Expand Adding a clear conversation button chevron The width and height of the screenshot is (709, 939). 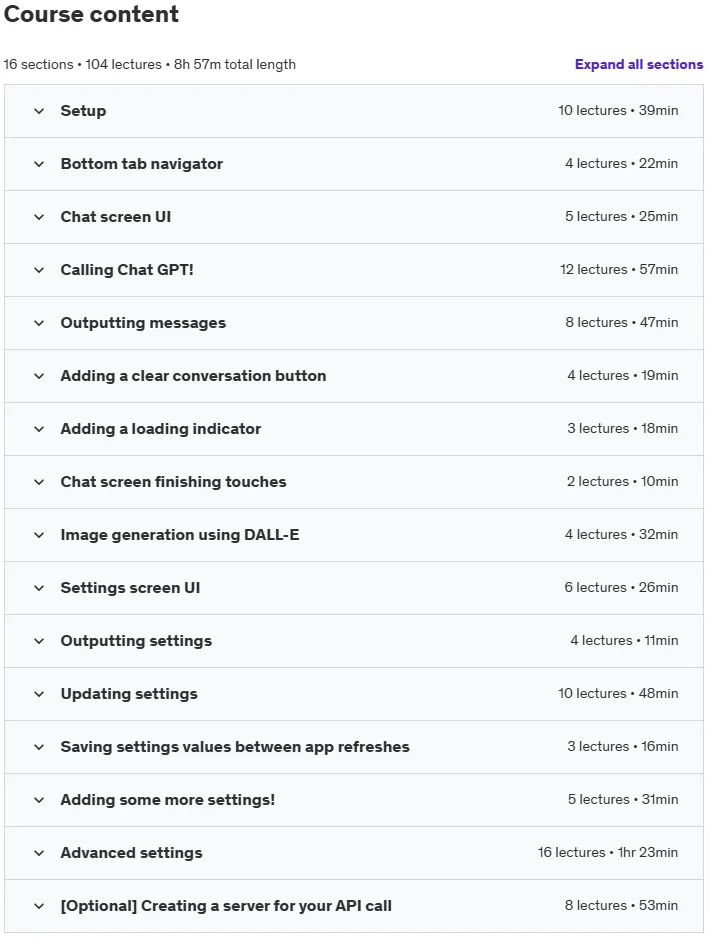(39, 376)
